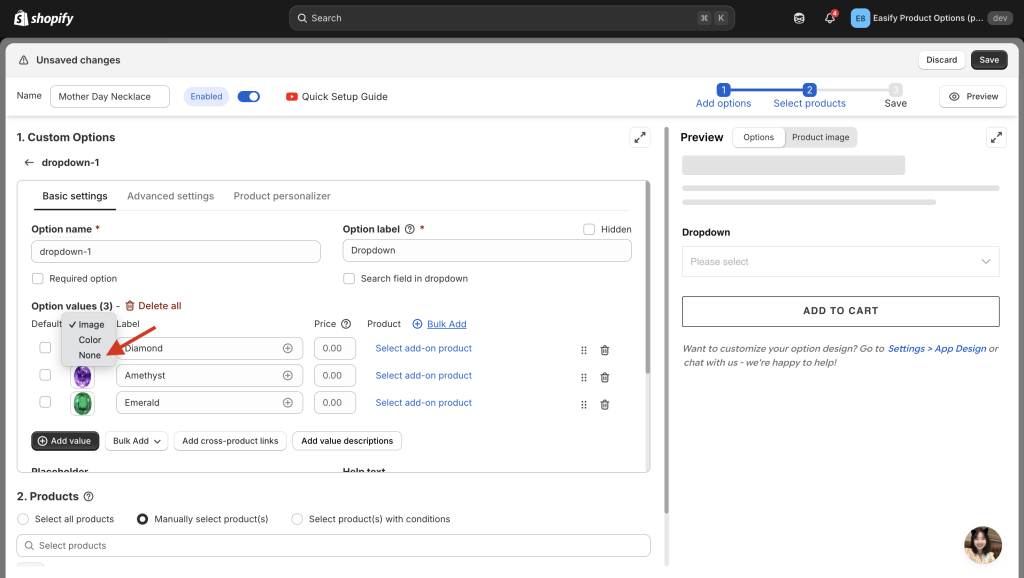Image resolution: width=1024 pixels, height=578 pixels.
Task: Open the Bulk Add dropdown button
Action: click(136, 441)
